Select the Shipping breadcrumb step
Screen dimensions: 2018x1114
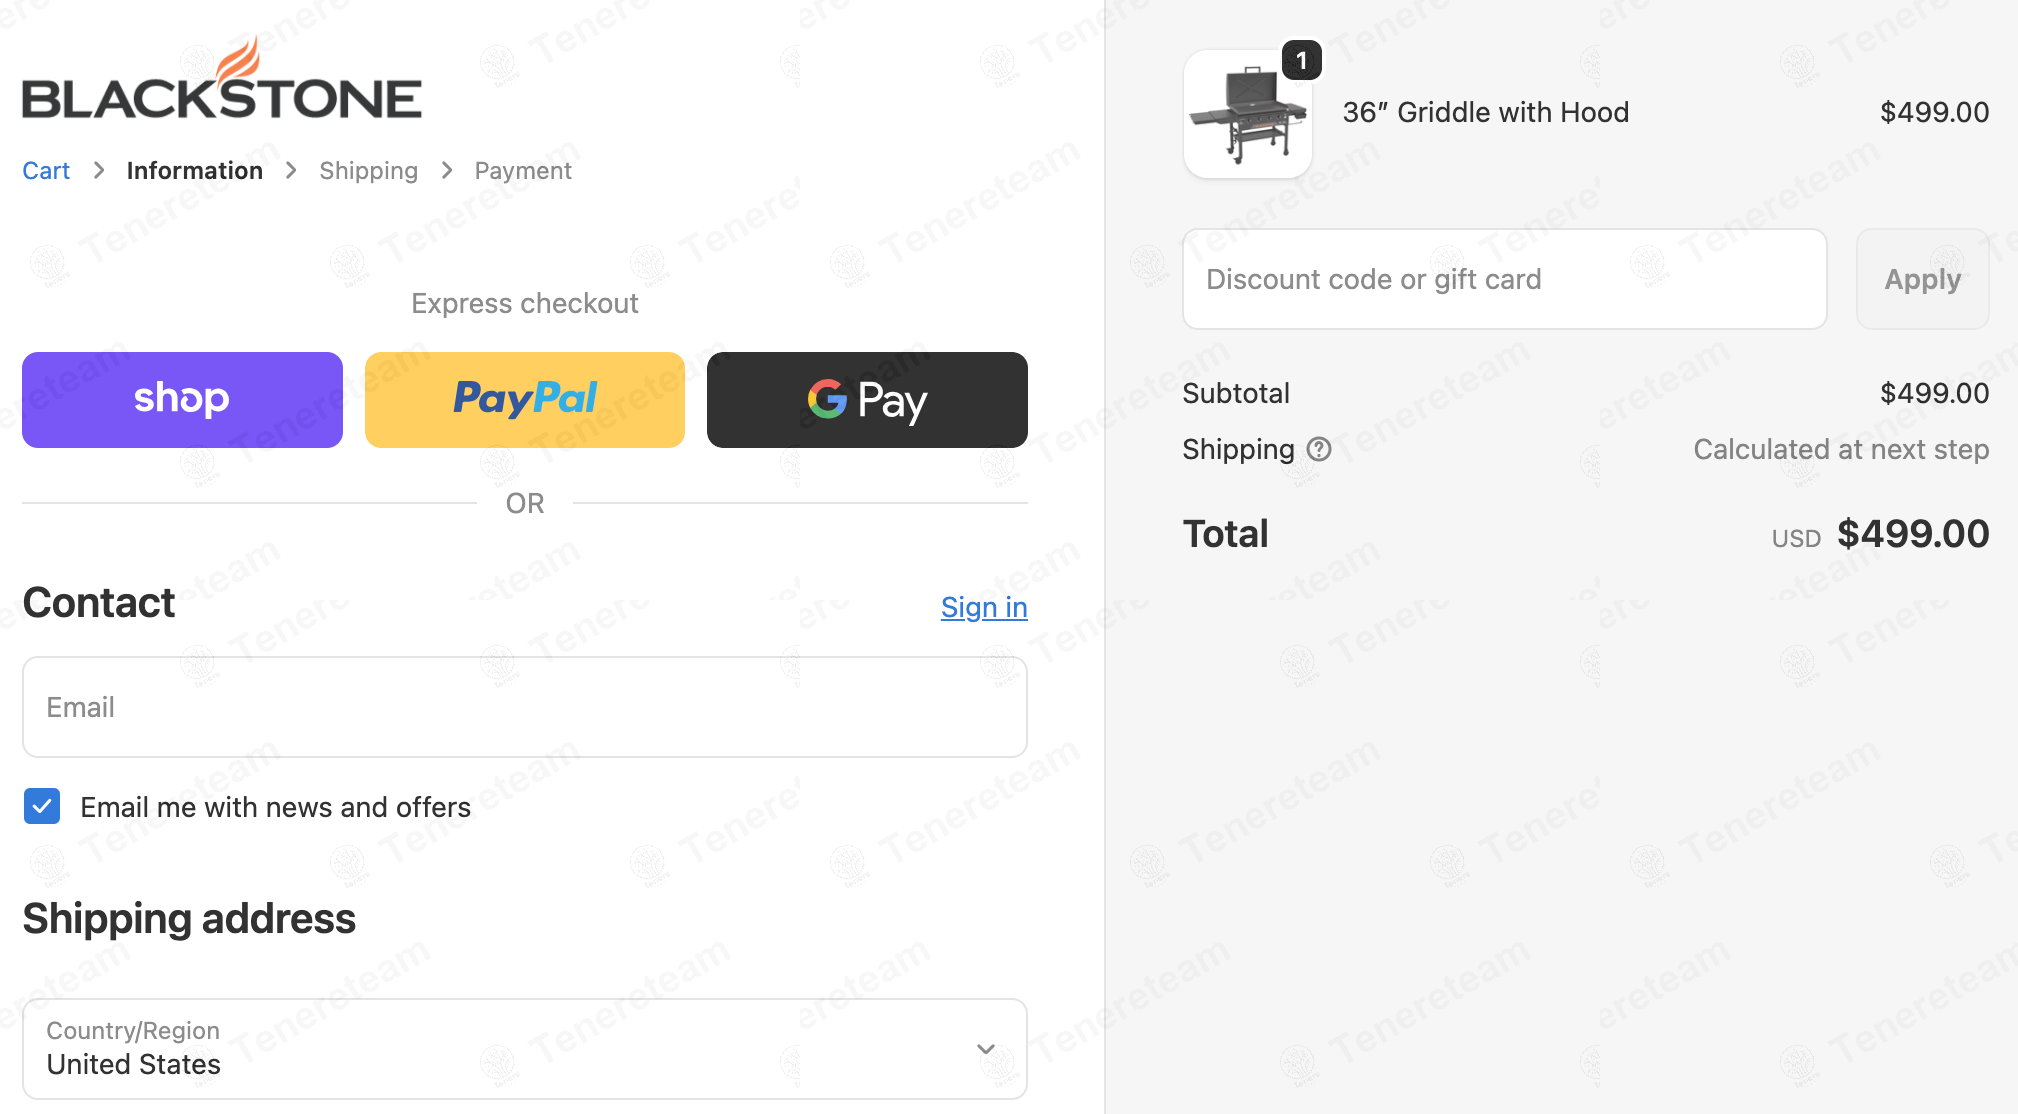[368, 171]
